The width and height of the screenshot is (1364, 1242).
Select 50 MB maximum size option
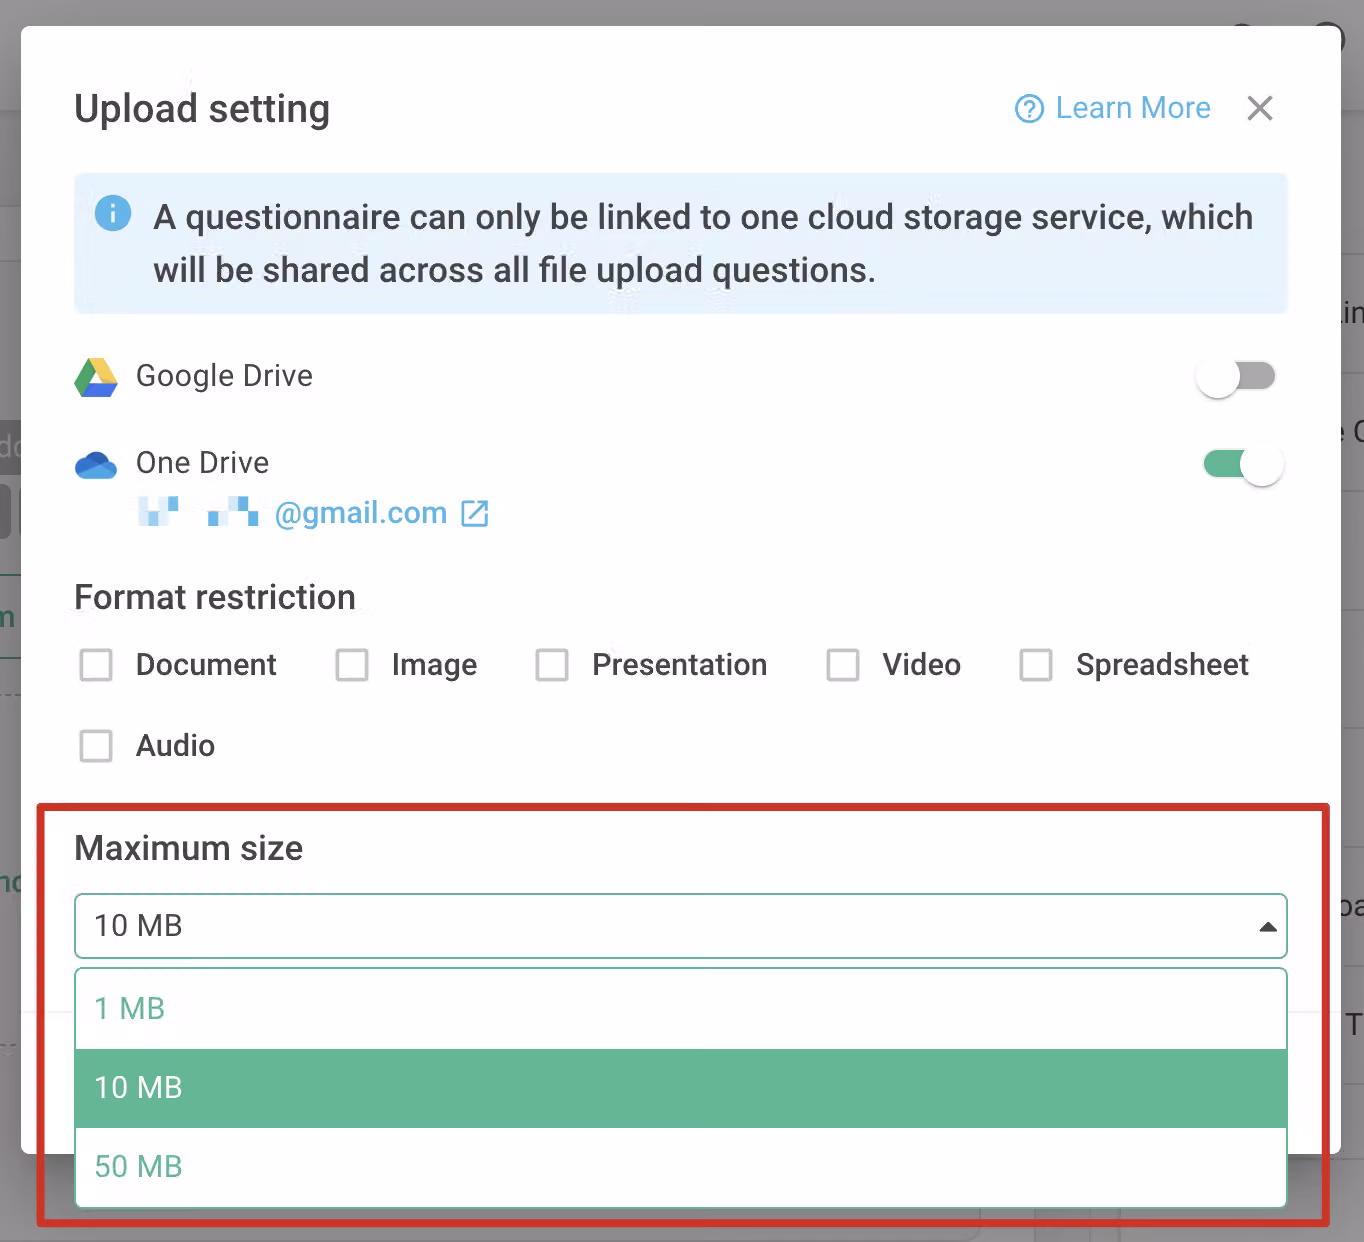(680, 1167)
